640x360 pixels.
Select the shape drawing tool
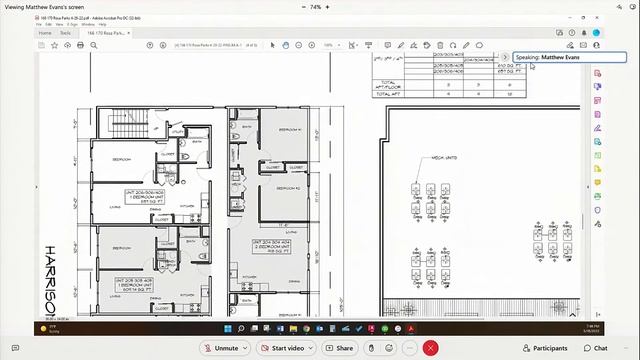pyautogui.click(x=479, y=45)
